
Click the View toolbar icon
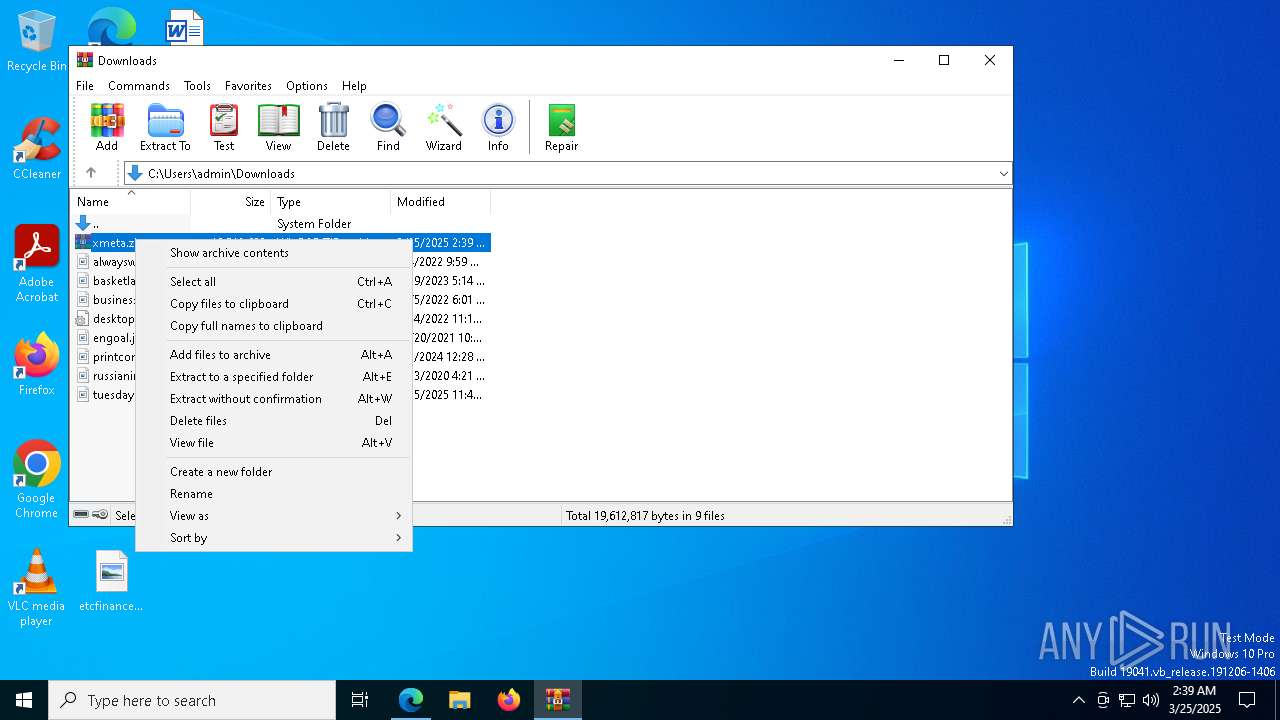click(278, 127)
